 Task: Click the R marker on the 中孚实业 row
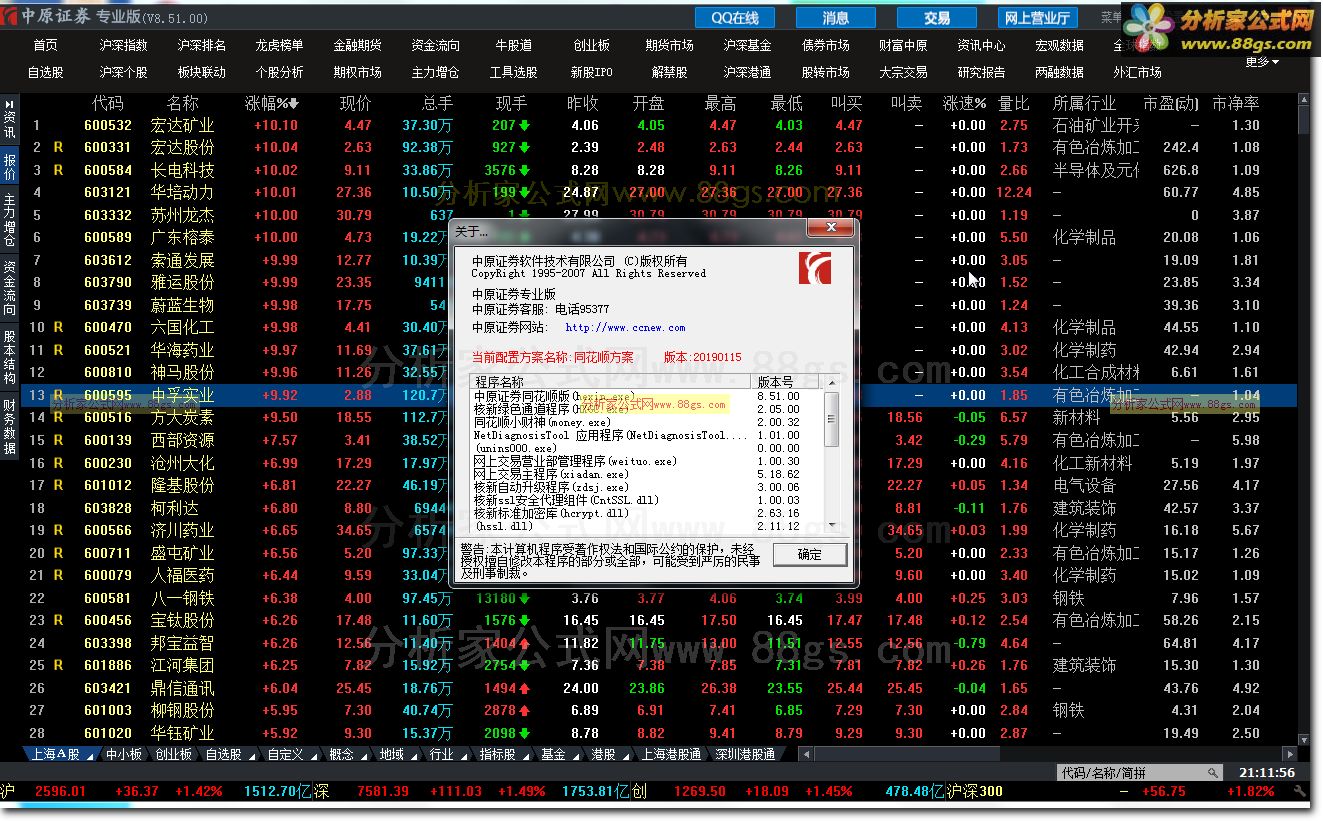[58, 395]
